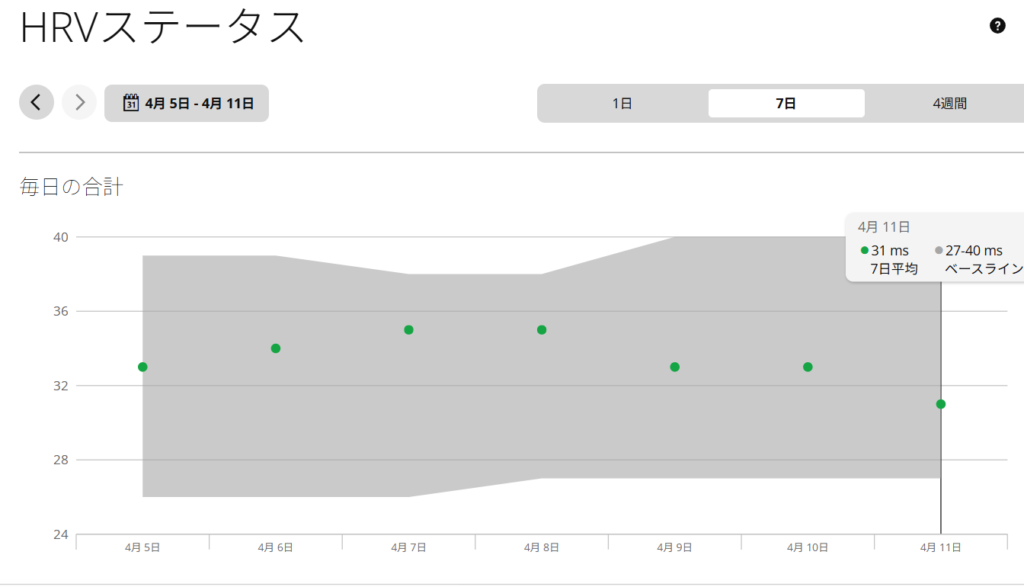Image resolution: width=1024 pixels, height=587 pixels.
Task: Click the next week forward arrow
Action: [x=79, y=102]
